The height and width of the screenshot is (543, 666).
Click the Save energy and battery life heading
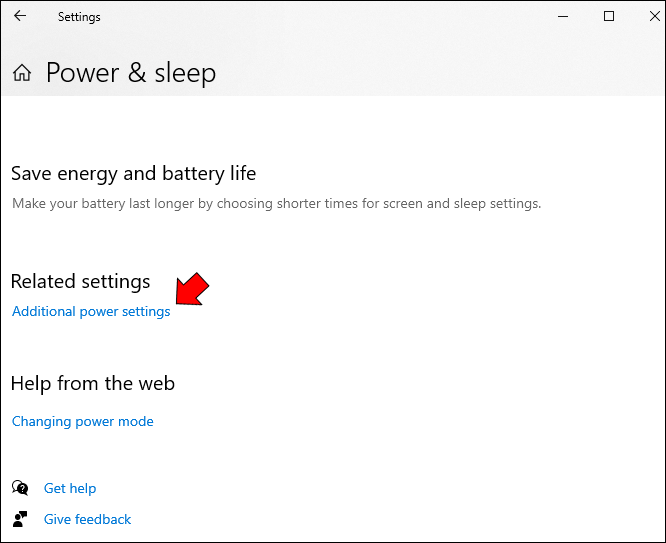click(x=133, y=173)
